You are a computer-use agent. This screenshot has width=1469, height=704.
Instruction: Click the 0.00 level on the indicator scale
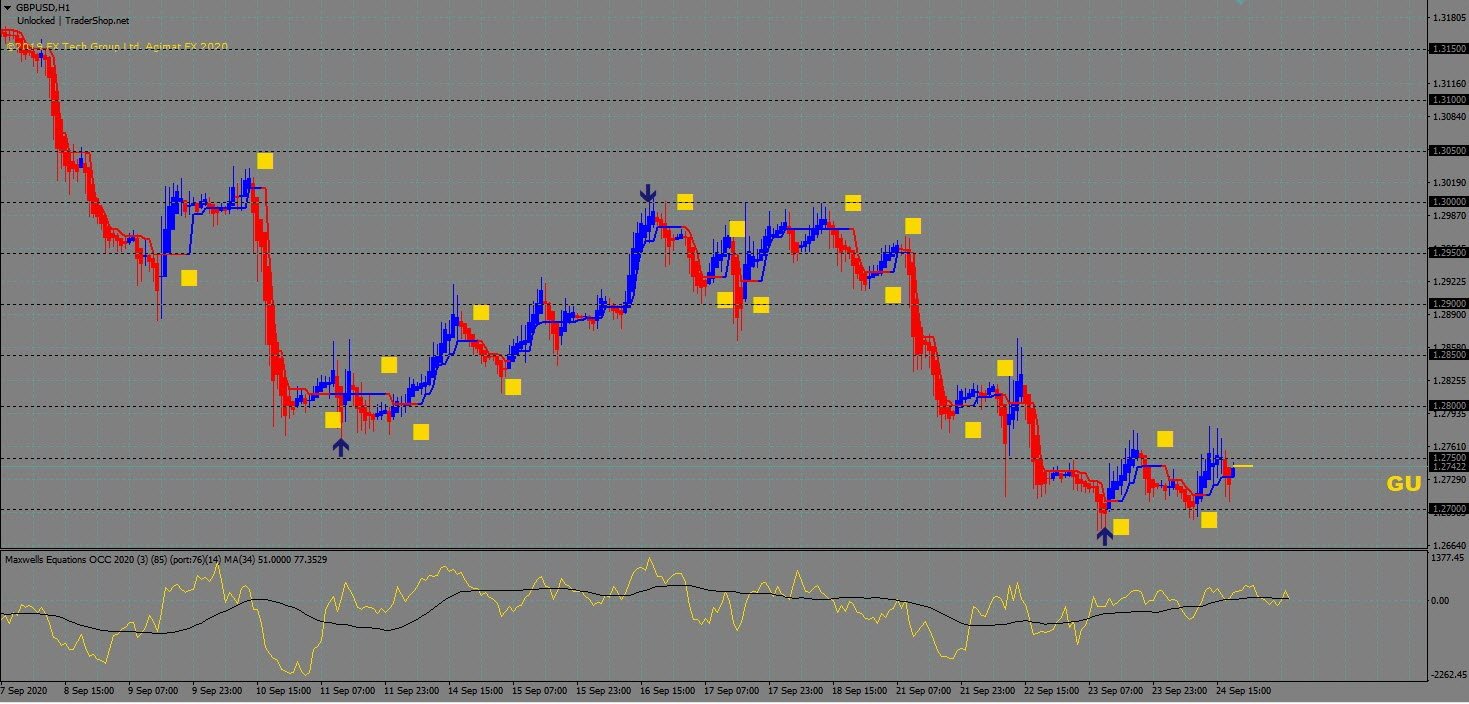tap(1440, 600)
